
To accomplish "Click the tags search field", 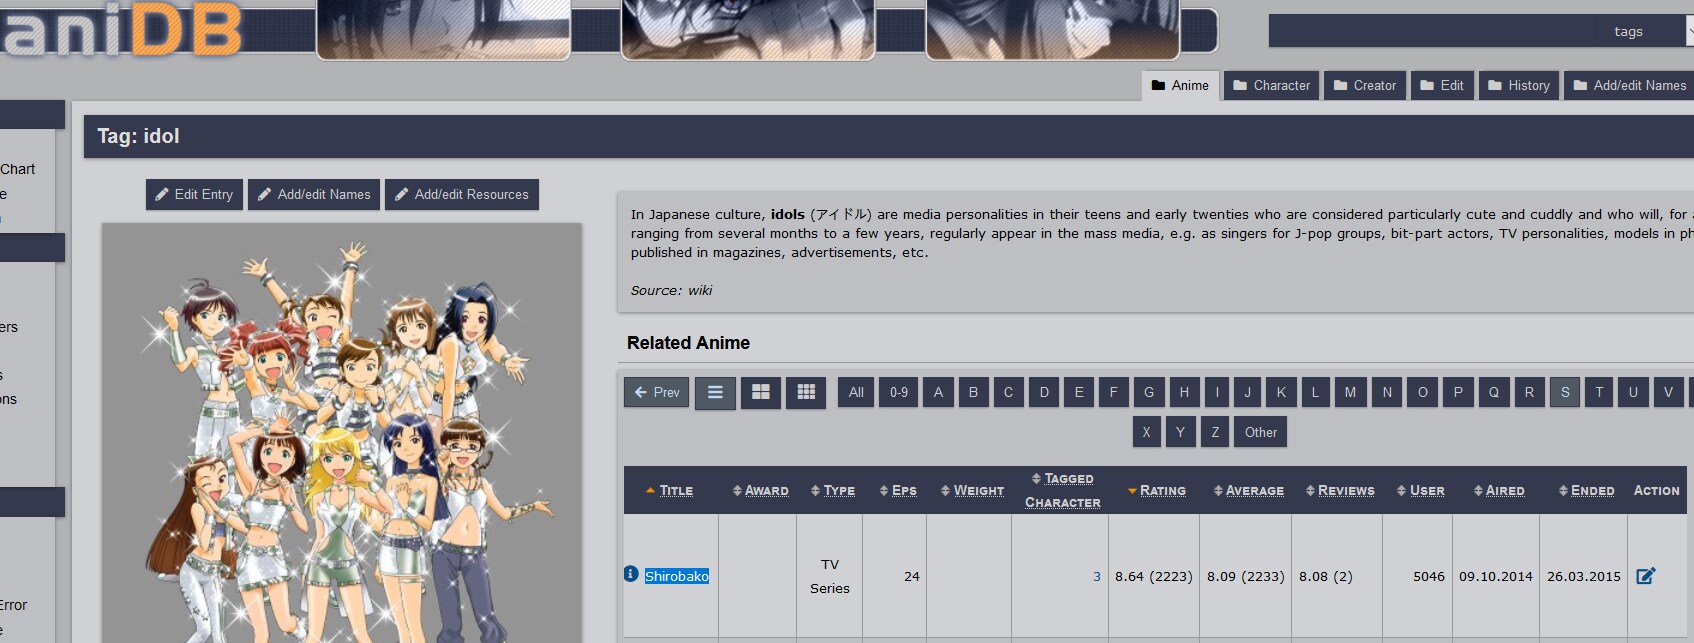I will [1476, 31].
